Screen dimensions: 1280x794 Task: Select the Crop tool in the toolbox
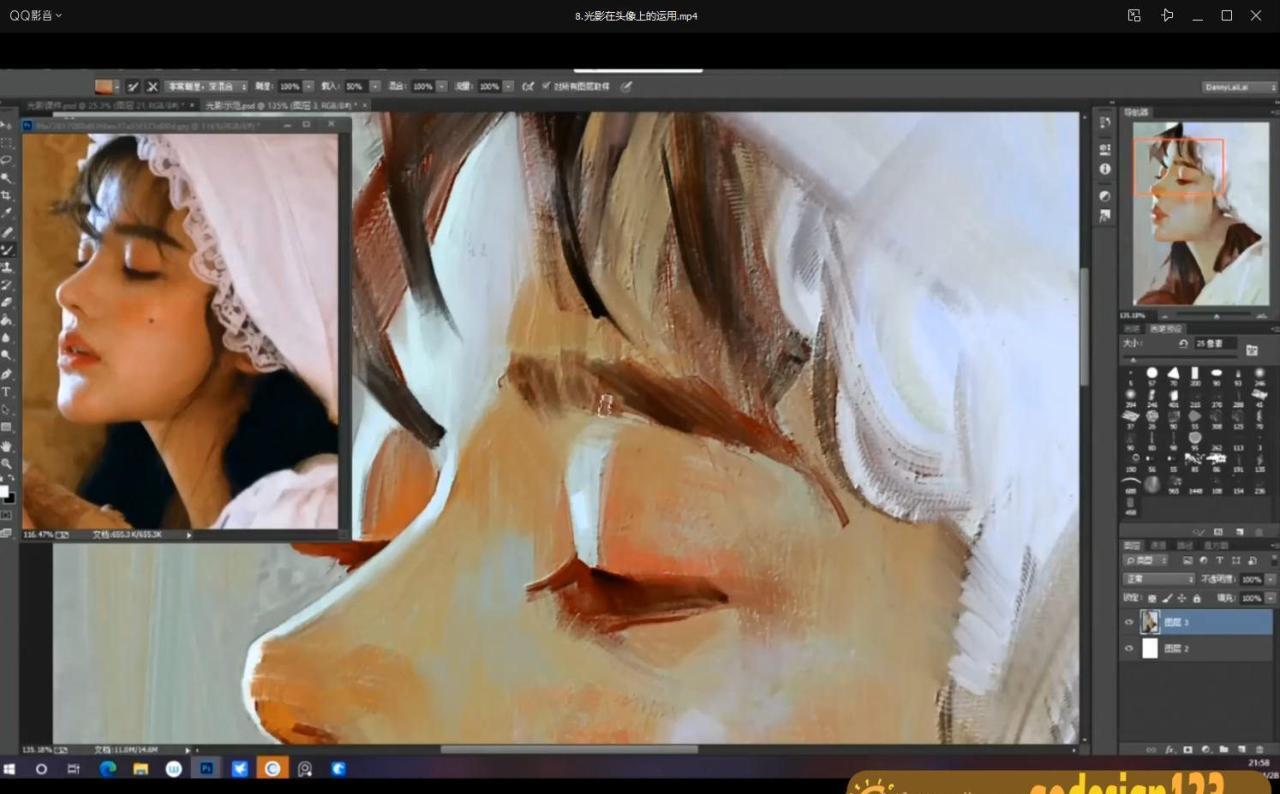[6, 195]
